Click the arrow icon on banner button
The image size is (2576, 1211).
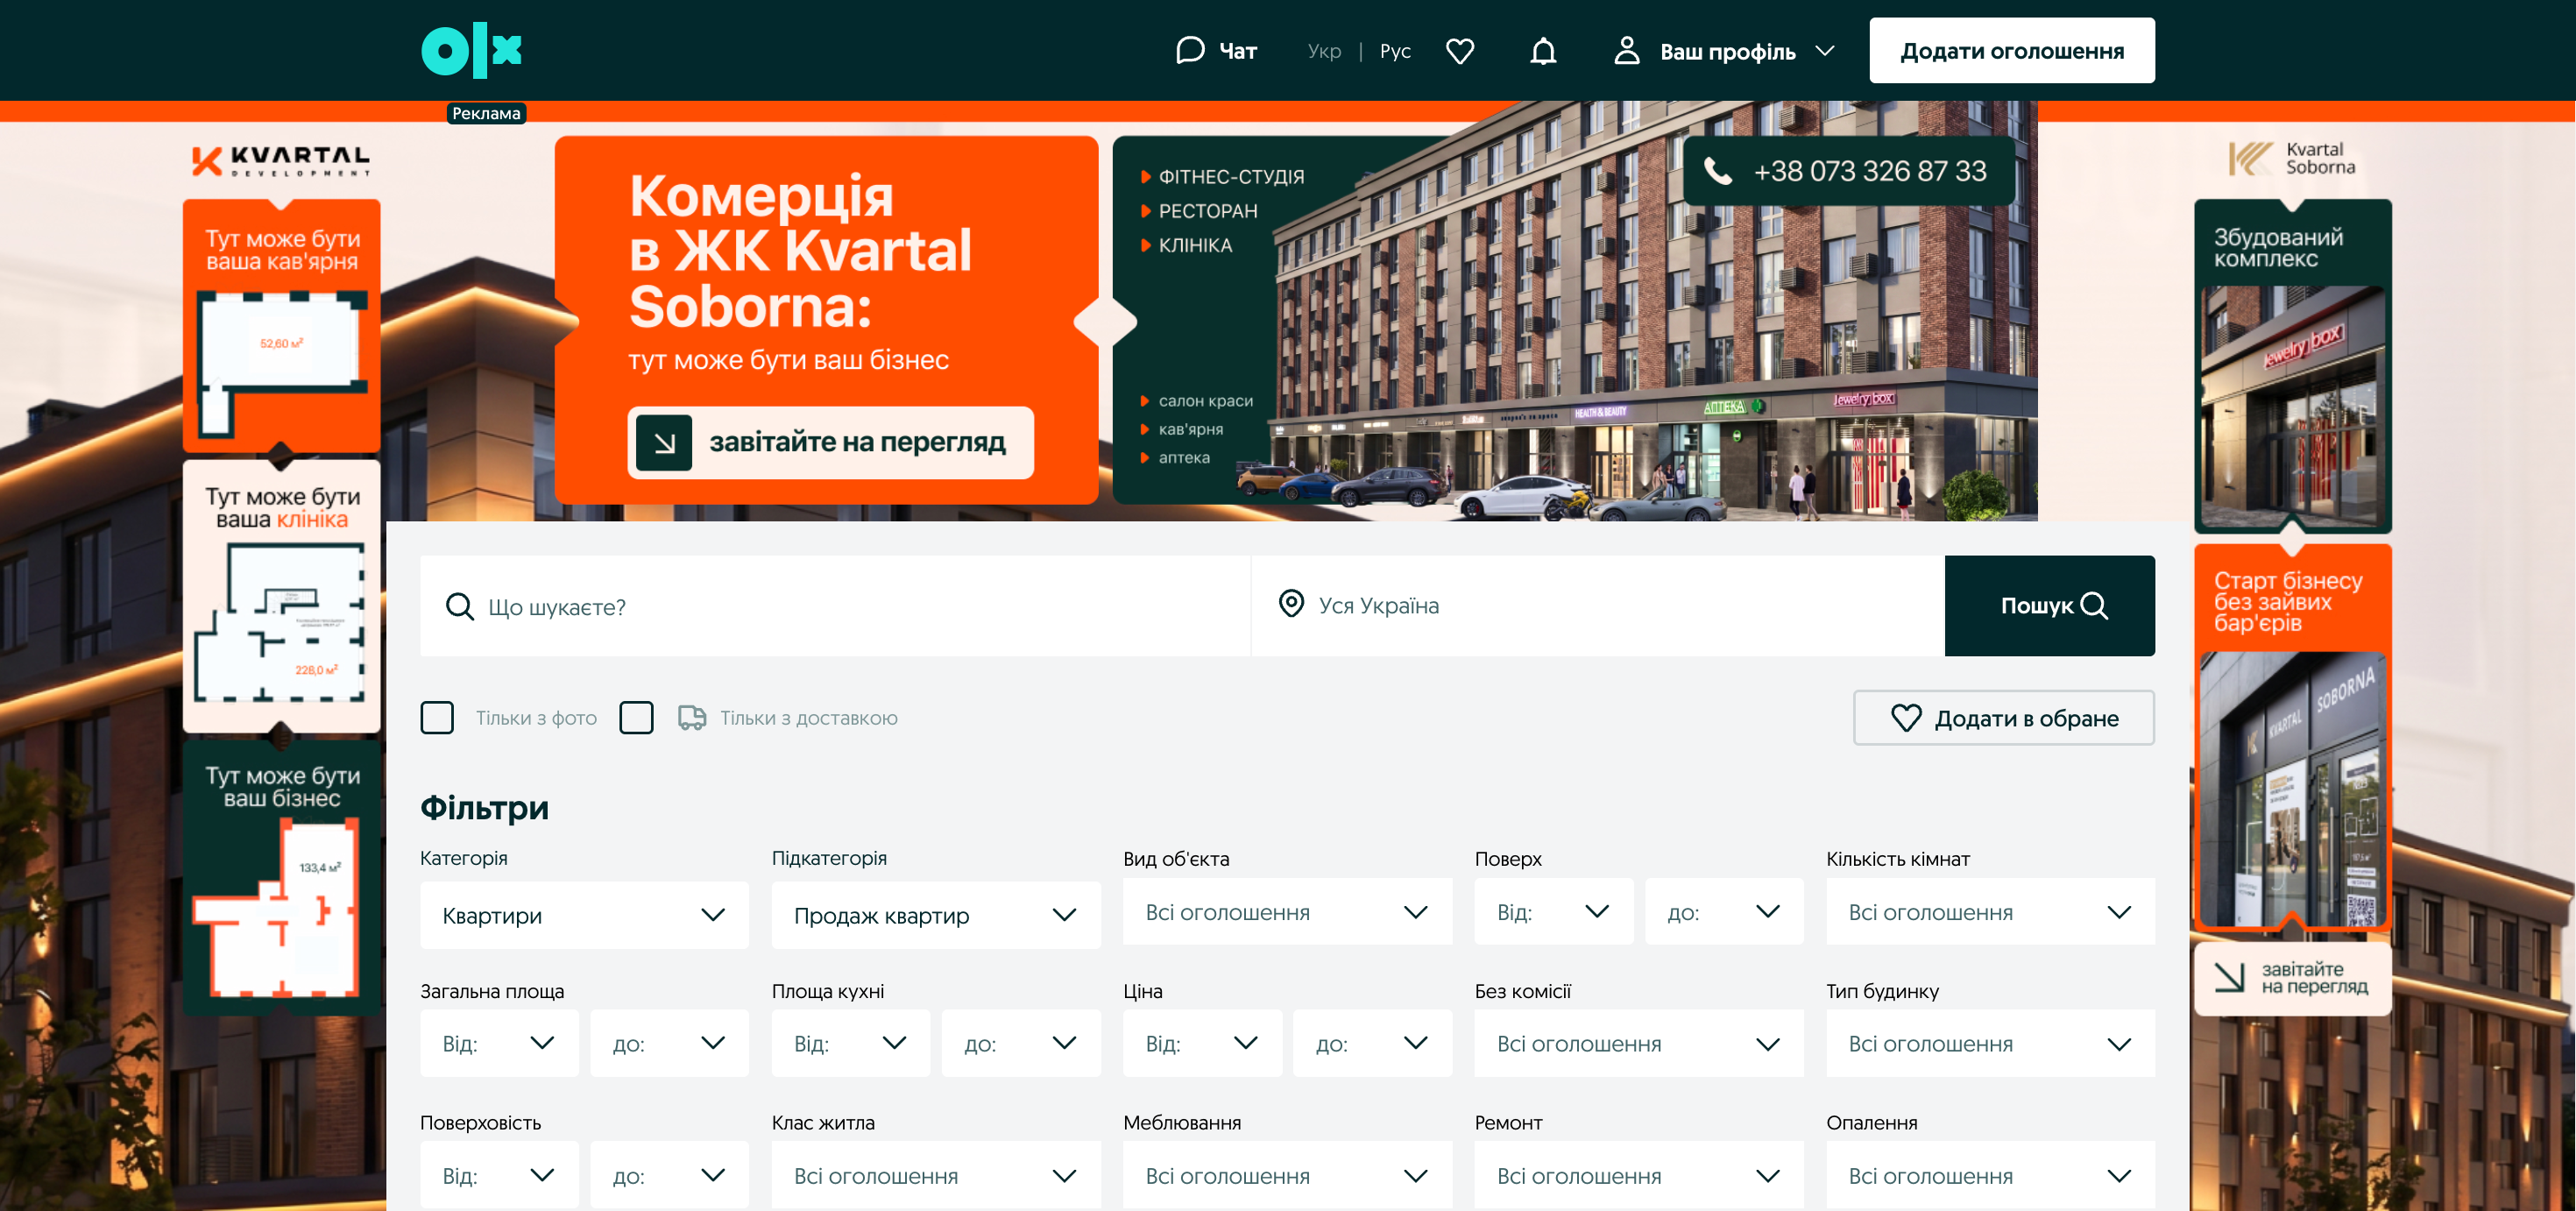(x=664, y=442)
